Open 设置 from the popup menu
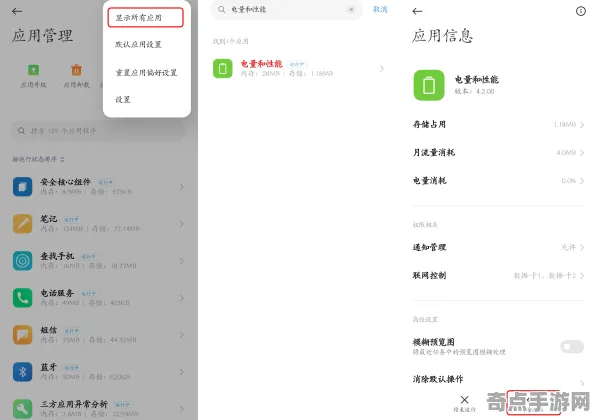 (x=123, y=100)
